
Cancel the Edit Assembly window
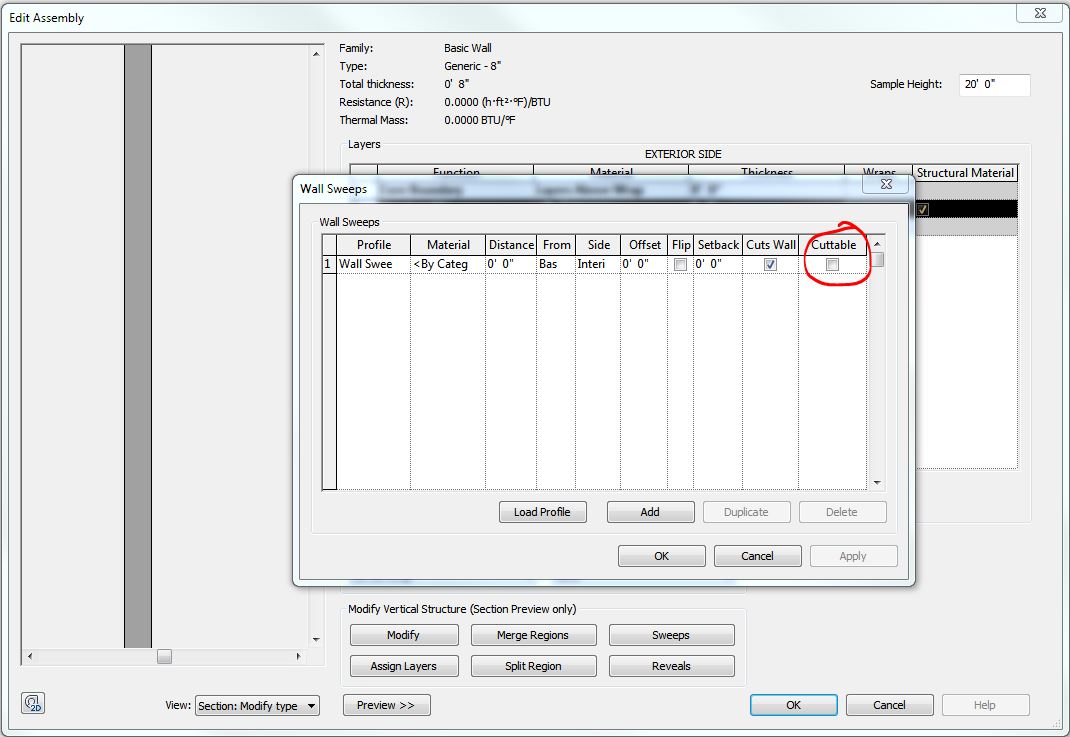click(x=889, y=705)
